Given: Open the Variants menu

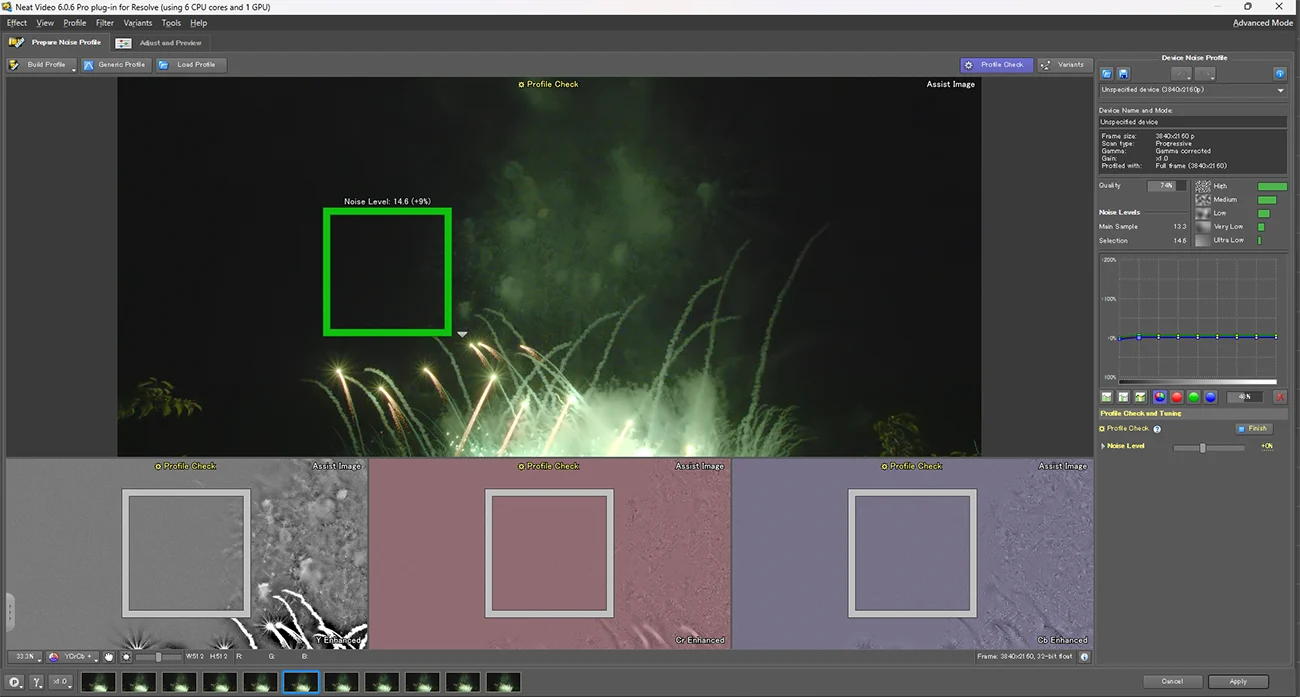Looking at the screenshot, I should tap(138, 23).
